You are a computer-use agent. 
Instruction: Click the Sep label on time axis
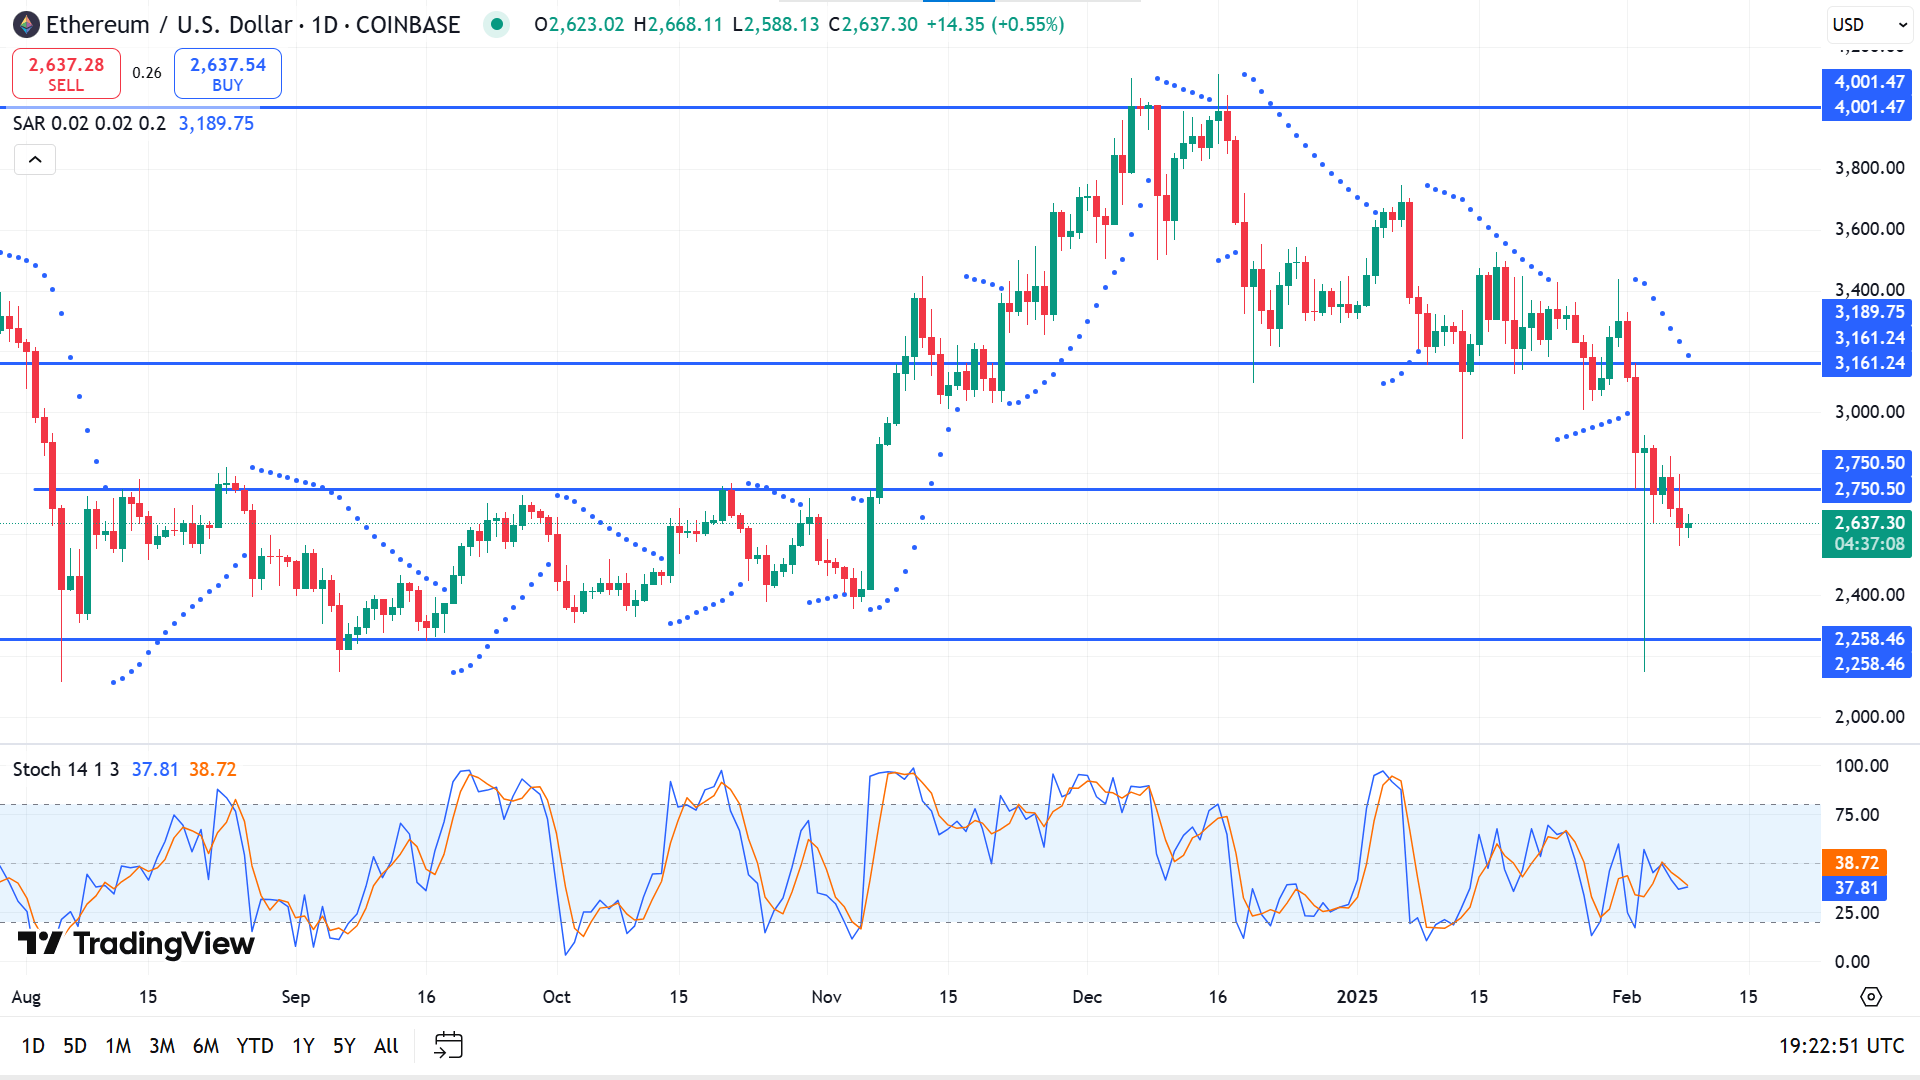[296, 997]
